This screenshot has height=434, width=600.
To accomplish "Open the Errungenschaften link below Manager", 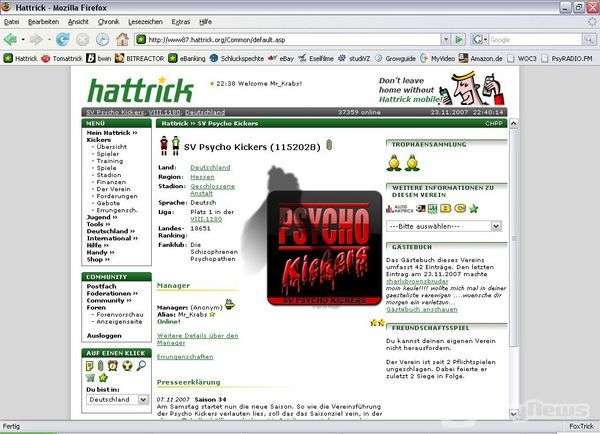I will 185,357.
